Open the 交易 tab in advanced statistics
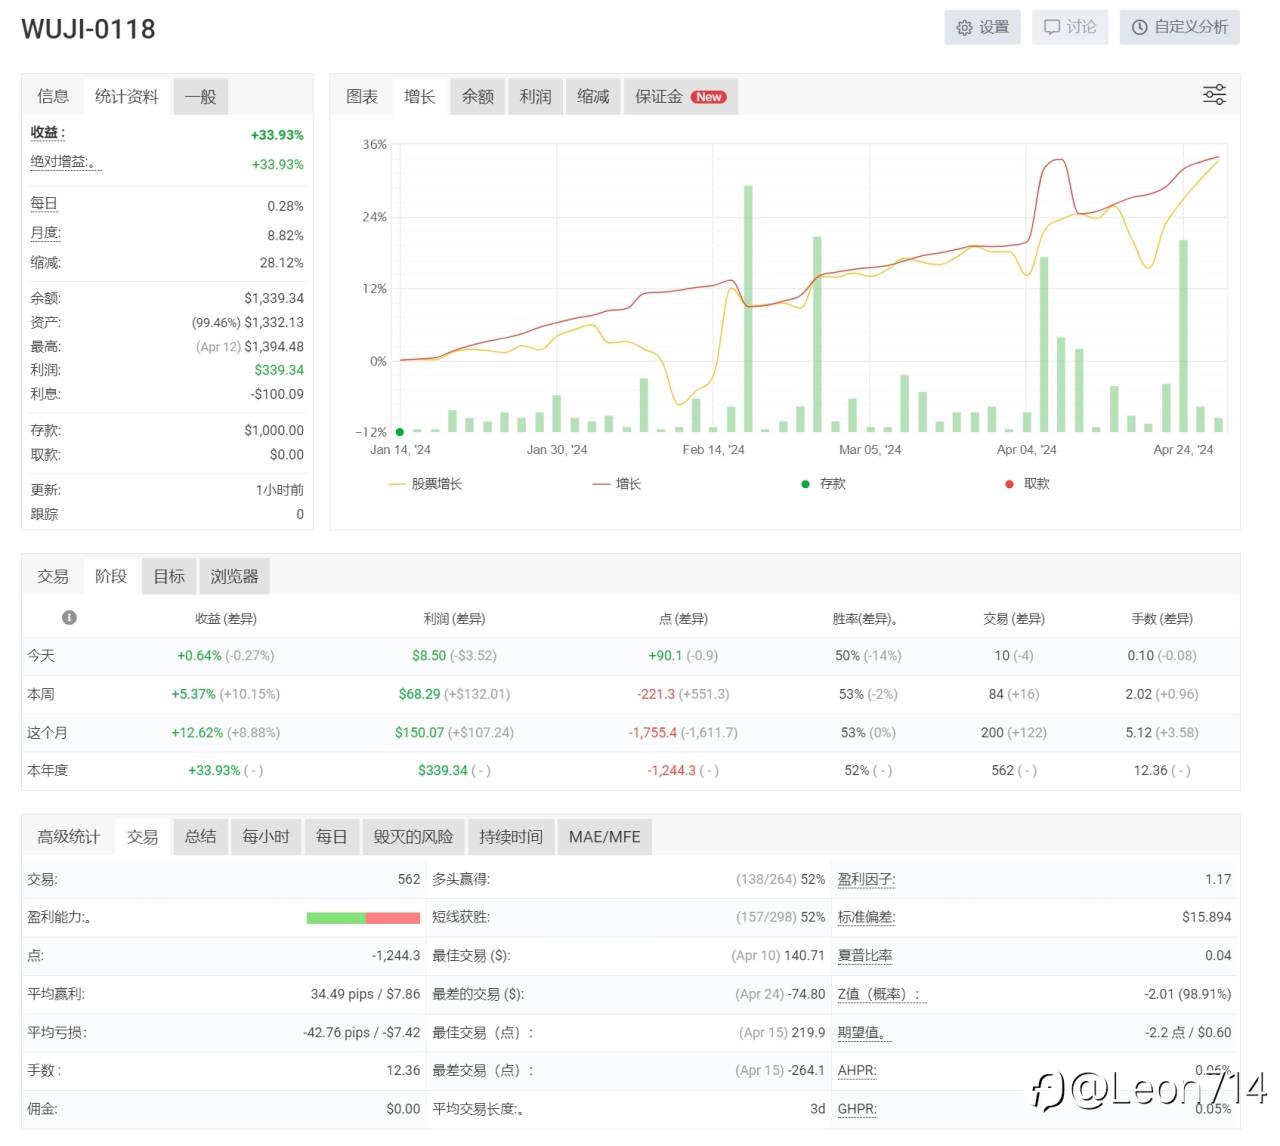 pos(142,836)
